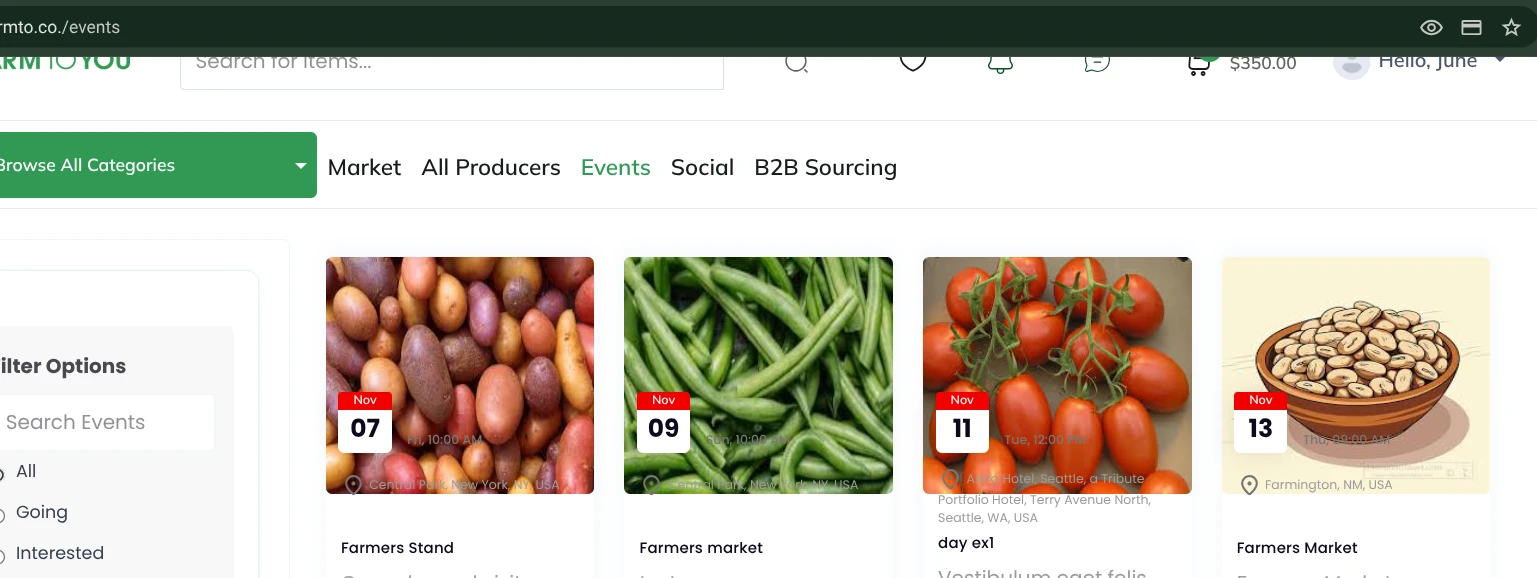Open the shopping cart icon
The image size is (1537, 578).
[x=1198, y=64]
